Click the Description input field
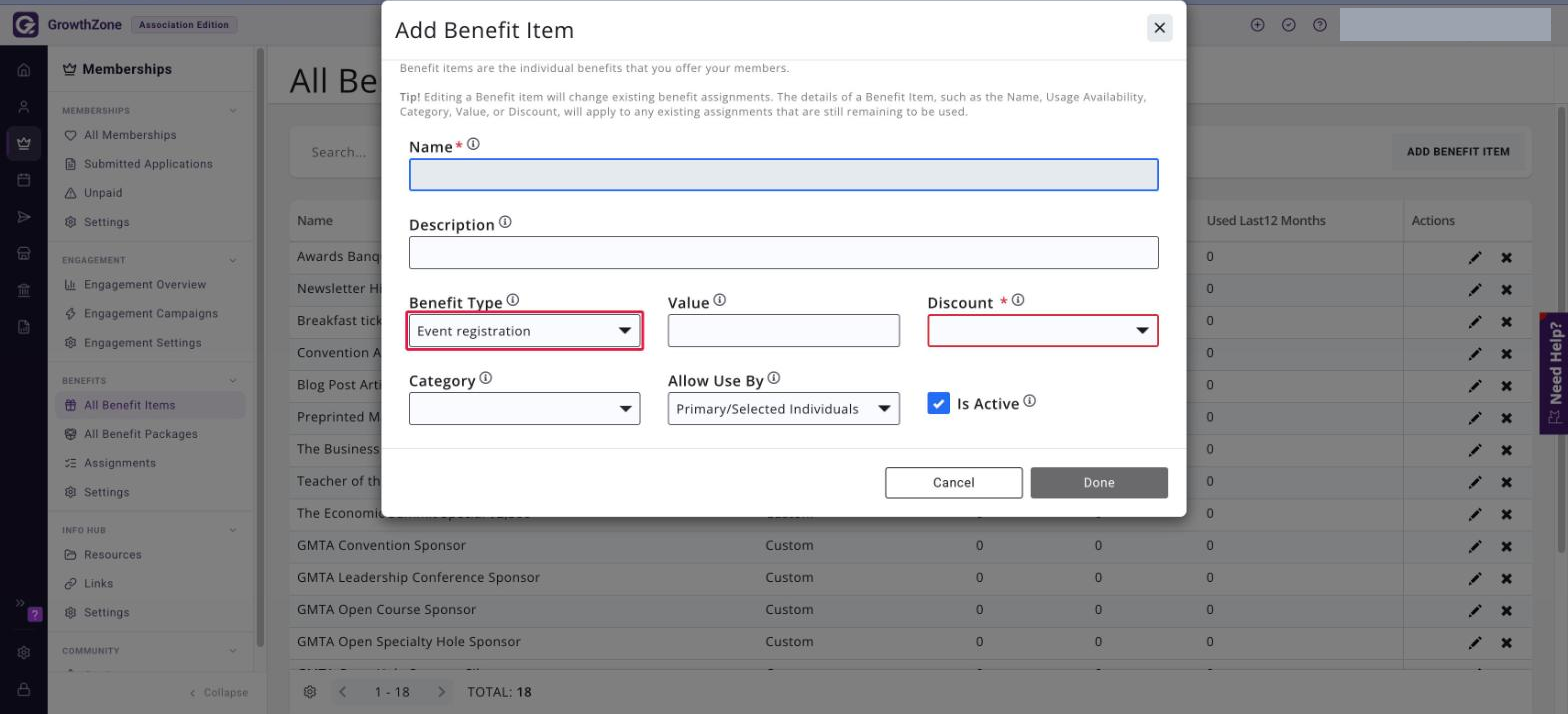The width and height of the screenshot is (1568, 714). pyautogui.click(x=784, y=253)
